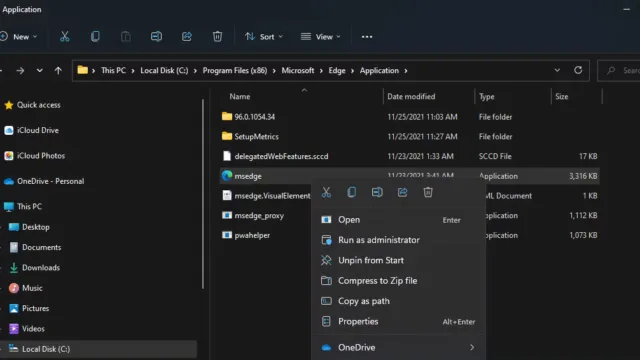Click the Search box
Screen dimensions: 640x360
pyautogui.click(x=619, y=71)
